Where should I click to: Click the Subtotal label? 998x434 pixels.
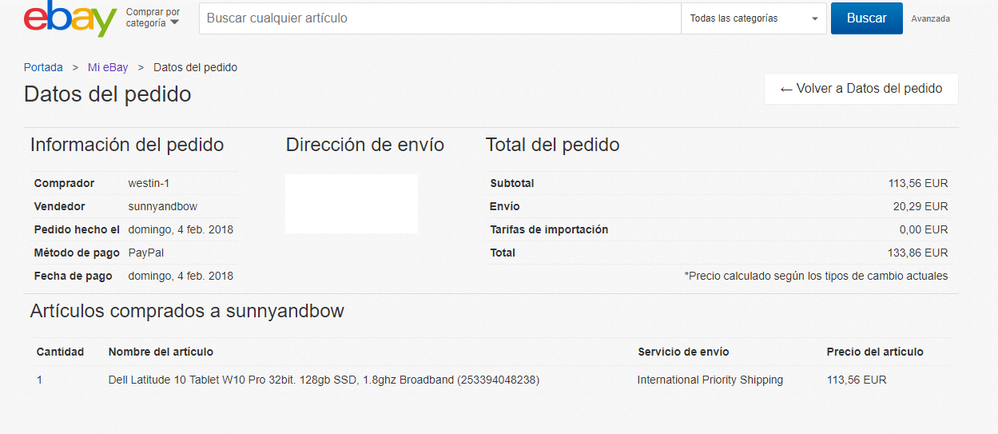pyautogui.click(x=512, y=183)
